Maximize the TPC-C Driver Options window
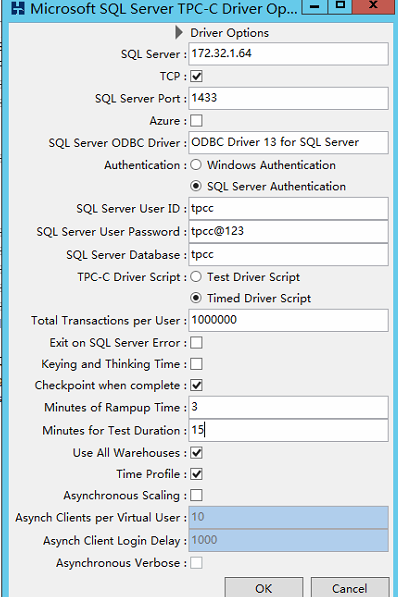Screen dimensions: 398x597 (340, 6)
